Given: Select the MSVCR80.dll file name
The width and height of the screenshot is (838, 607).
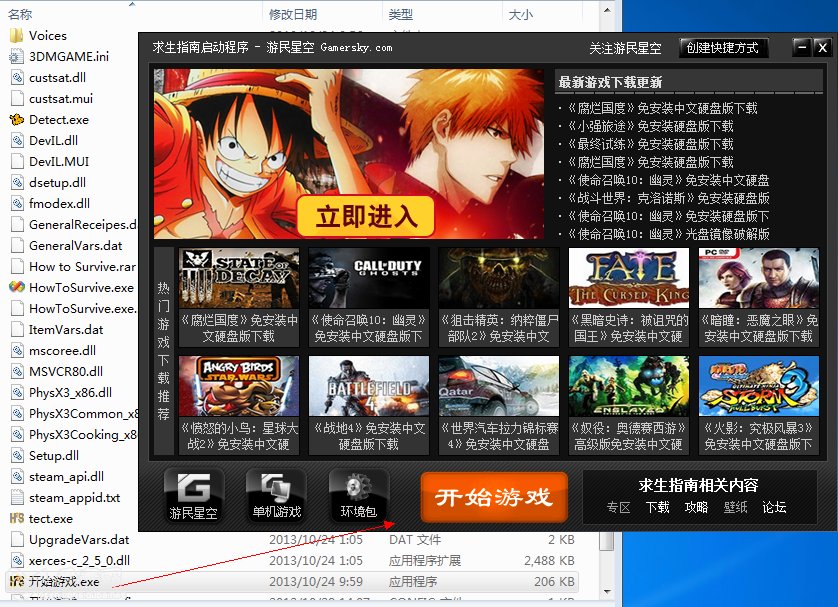Looking at the screenshot, I should pyautogui.click(x=66, y=371).
